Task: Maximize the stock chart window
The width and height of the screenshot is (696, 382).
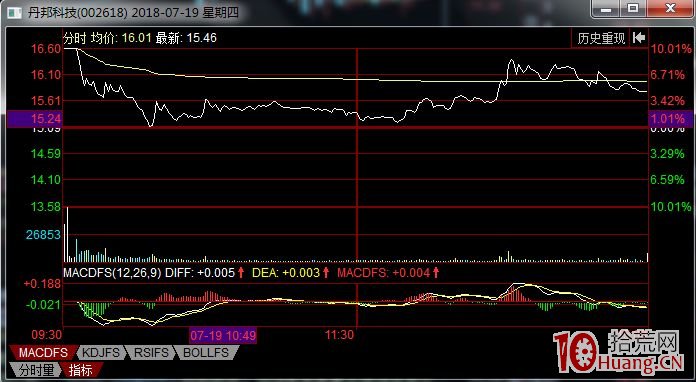Action: [633, 8]
